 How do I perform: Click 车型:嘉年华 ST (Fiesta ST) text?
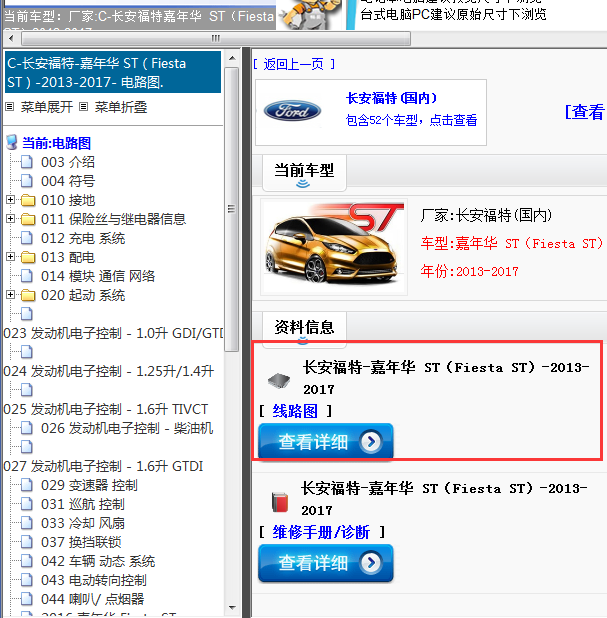click(x=511, y=243)
